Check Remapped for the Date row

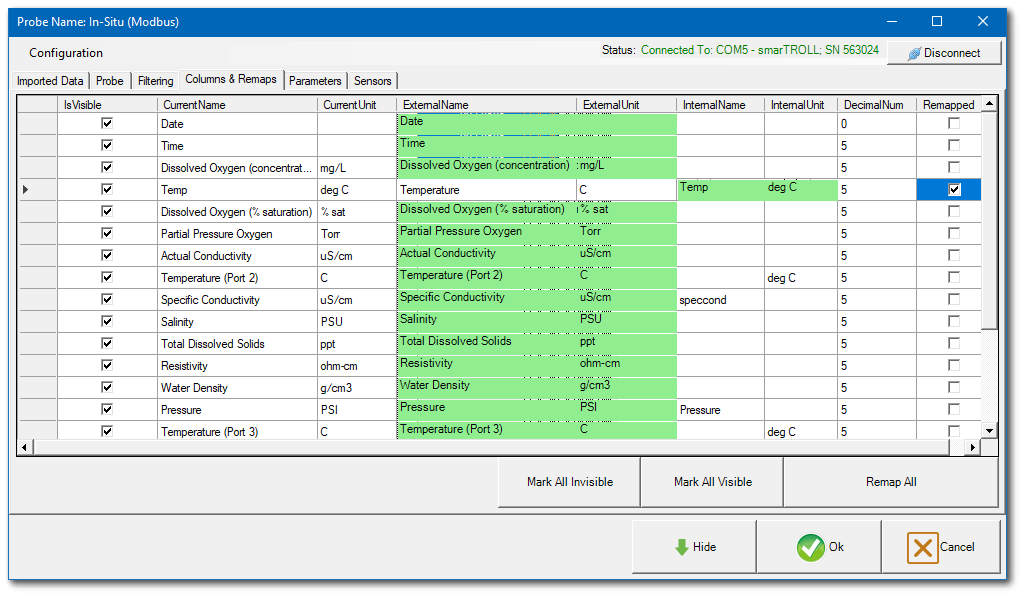point(954,123)
